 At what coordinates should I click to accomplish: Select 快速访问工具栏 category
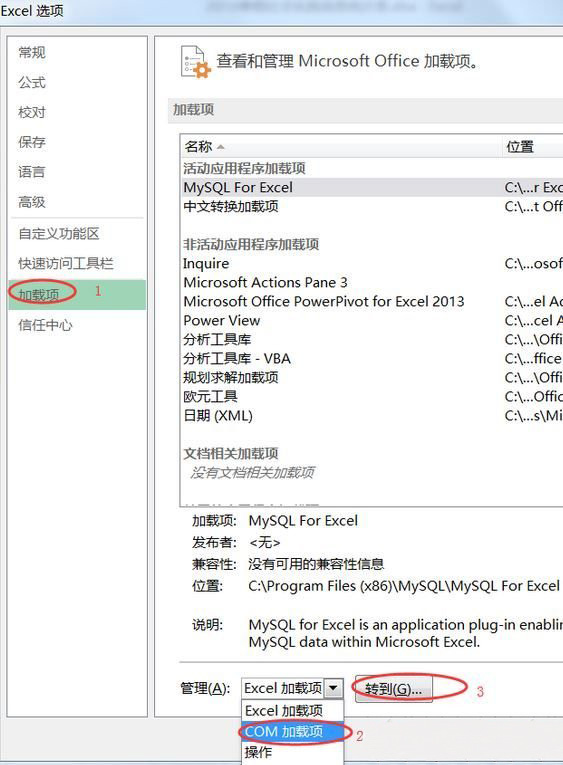tap(77, 263)
